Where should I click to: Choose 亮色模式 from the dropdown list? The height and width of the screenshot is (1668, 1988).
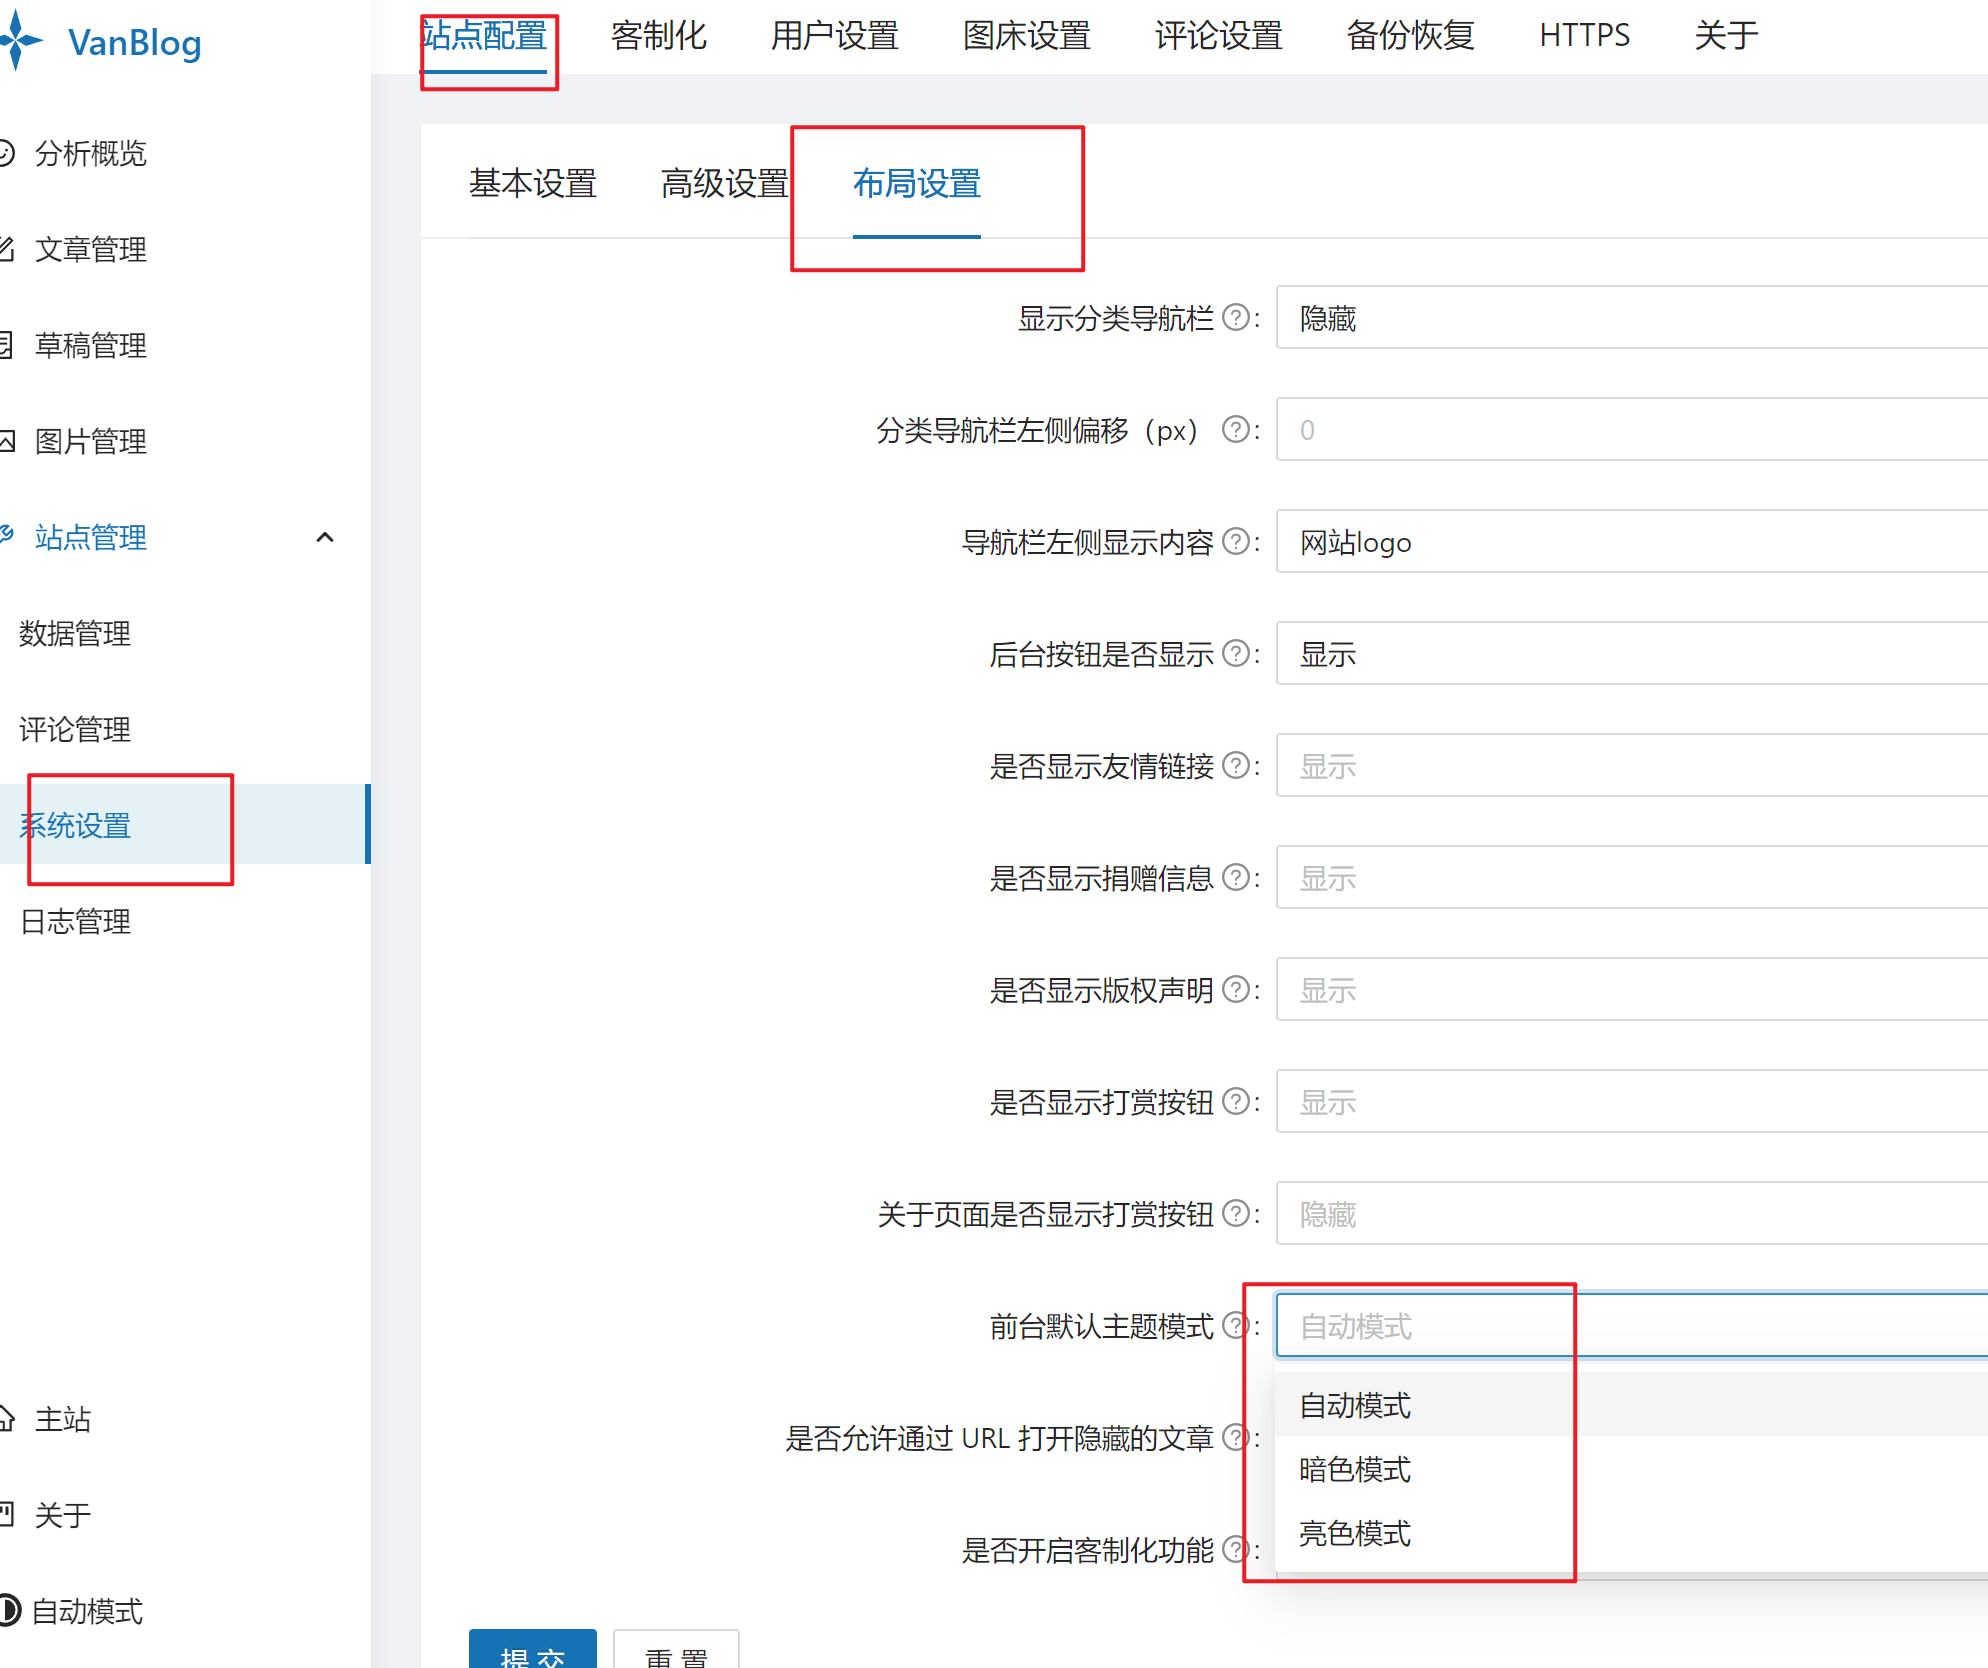[x=1632, y=1533]
